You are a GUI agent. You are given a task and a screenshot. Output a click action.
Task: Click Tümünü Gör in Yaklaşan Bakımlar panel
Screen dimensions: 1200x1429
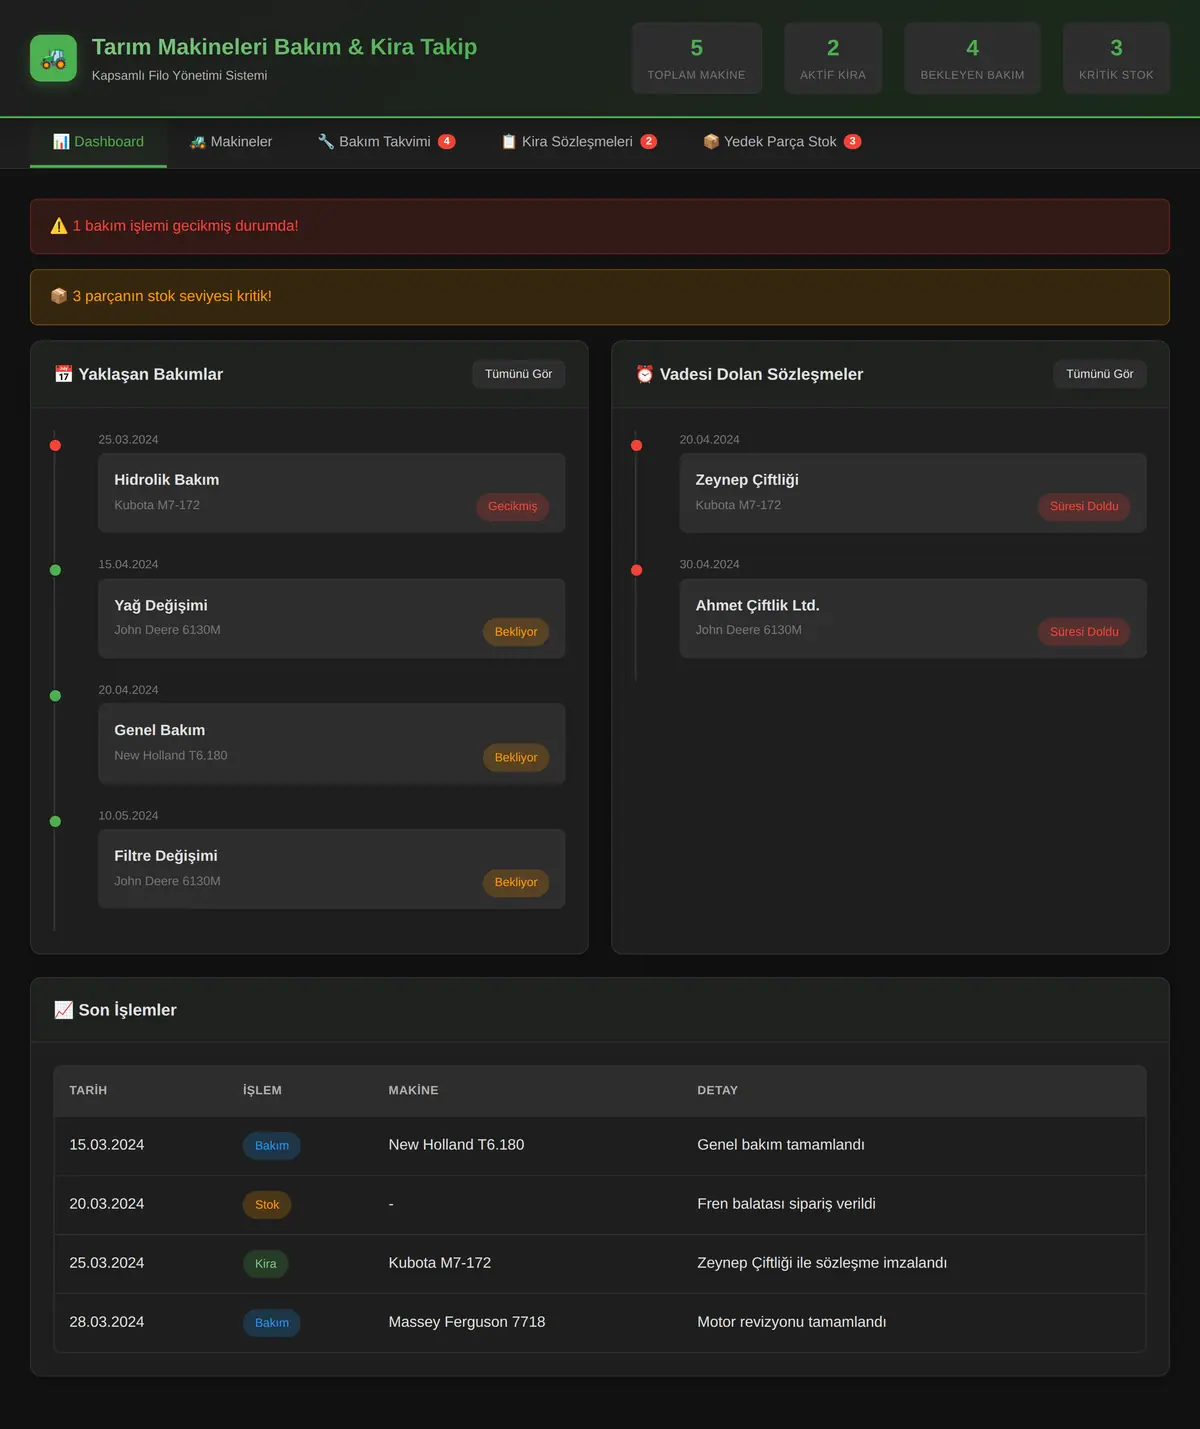(x=519, y=374)
